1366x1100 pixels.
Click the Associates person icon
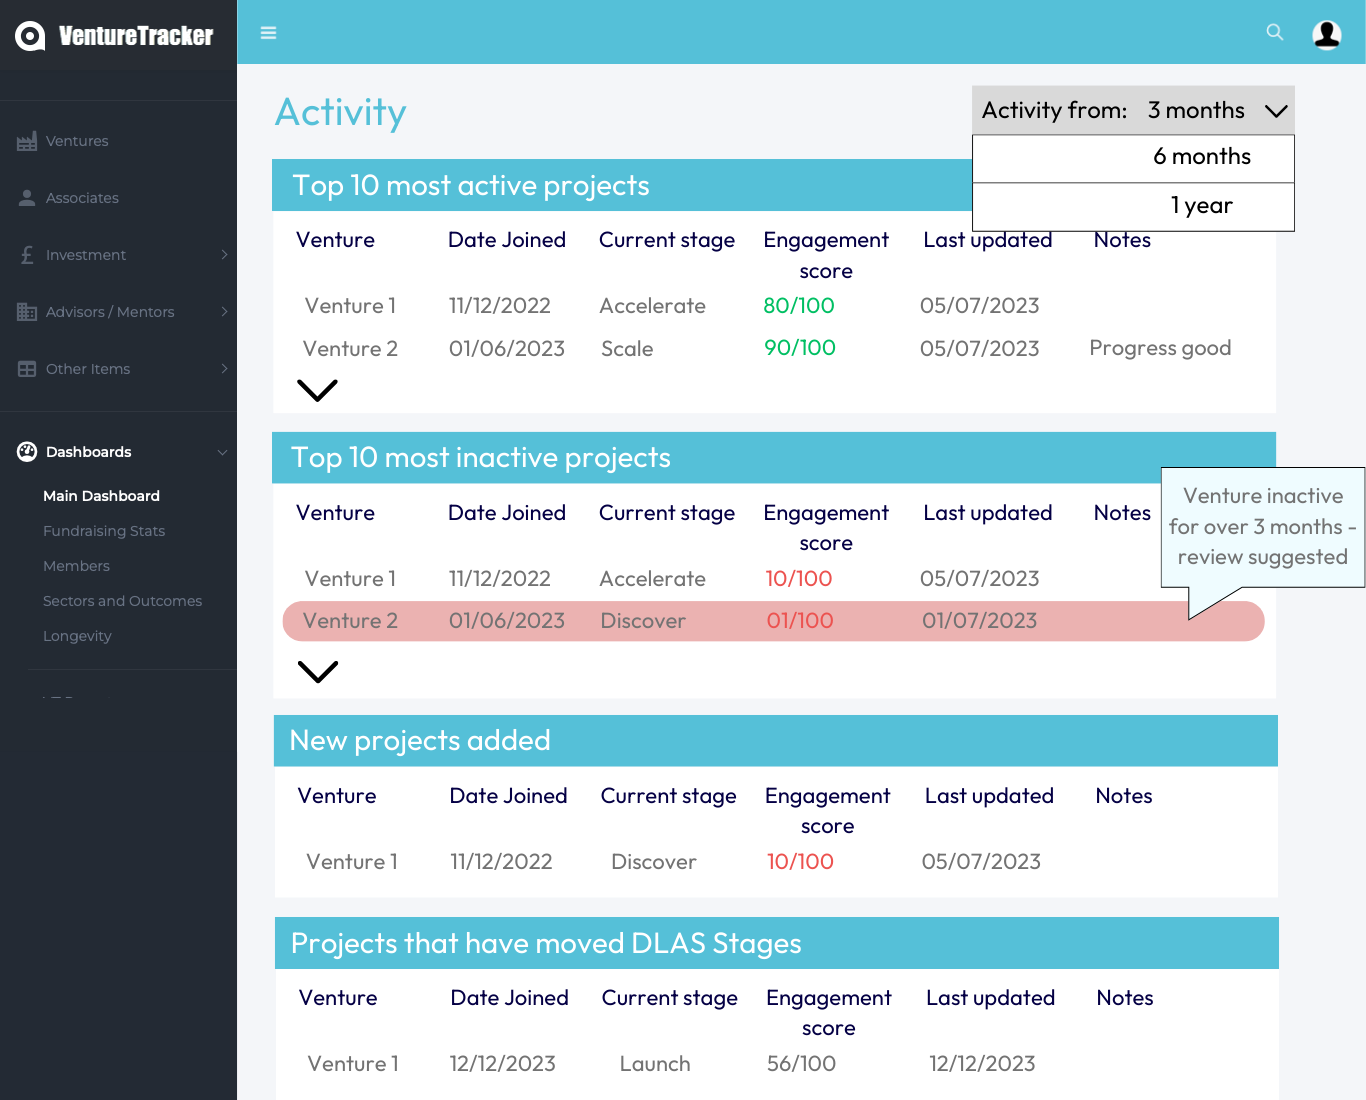pos(27,198)
